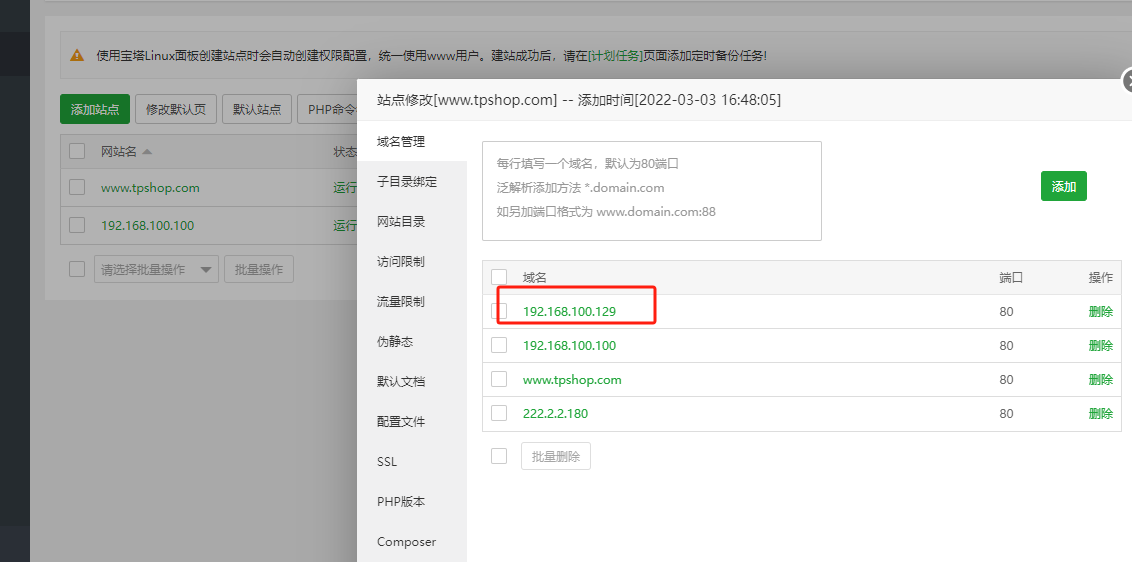This screenshot has width=1132, height=562.
Task: Click the domain name input textarea
Action: tap(651, 190)
